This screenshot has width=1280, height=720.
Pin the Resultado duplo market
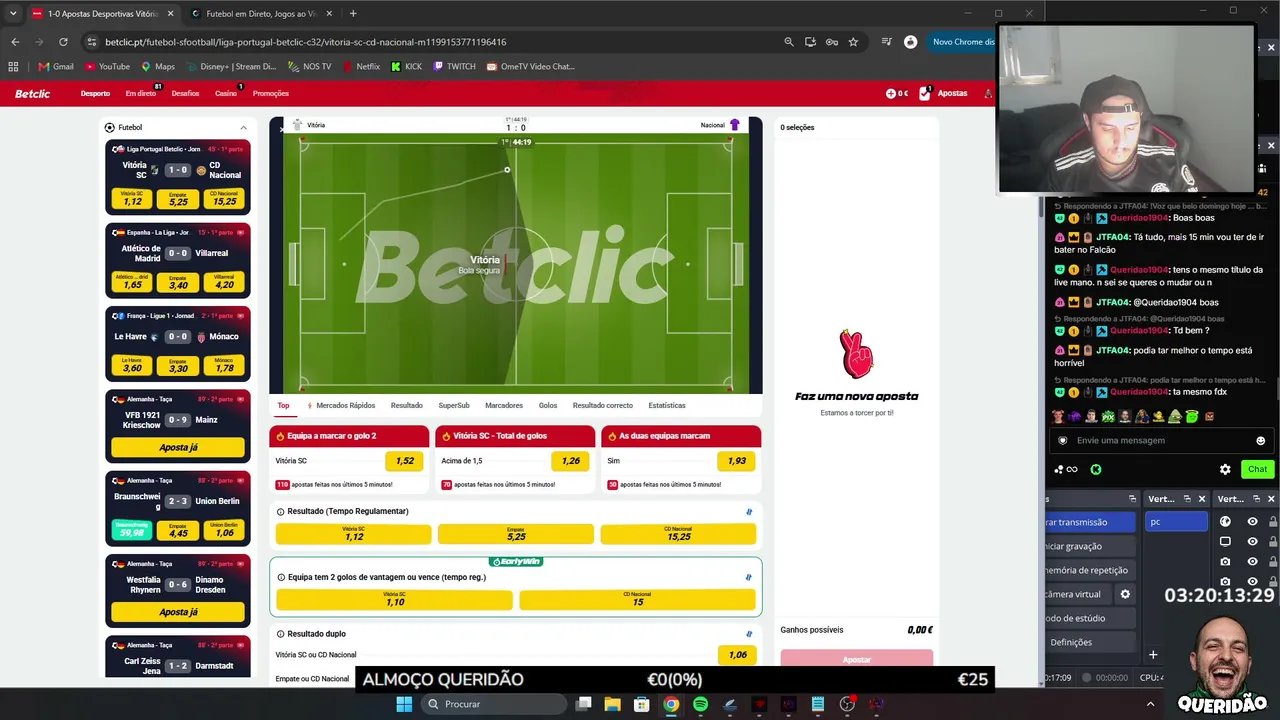click(749, 634)
